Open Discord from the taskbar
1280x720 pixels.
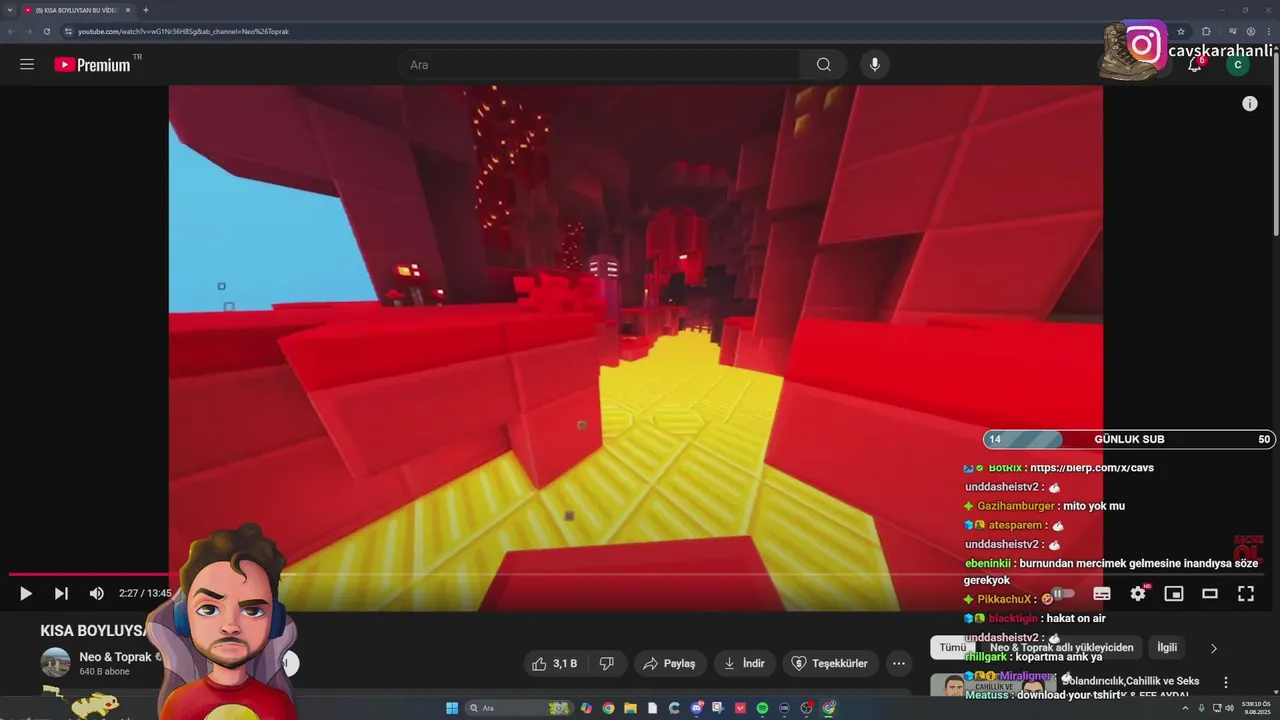point(696,708)
